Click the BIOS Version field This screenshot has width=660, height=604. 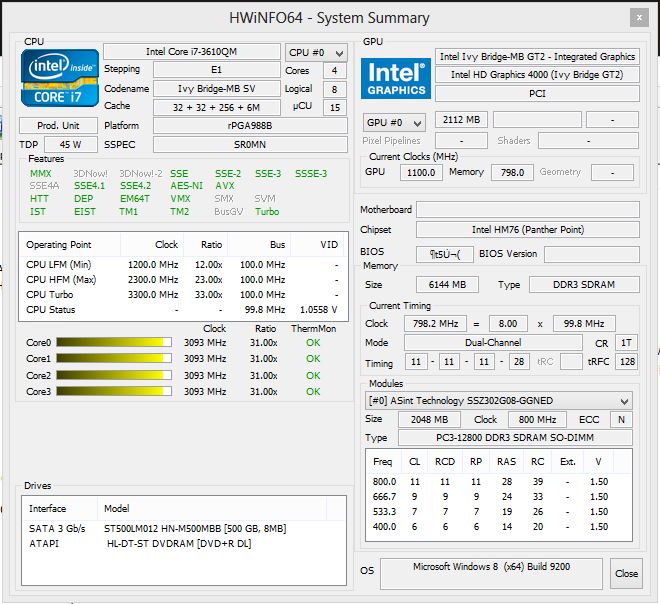coord(592,254)
